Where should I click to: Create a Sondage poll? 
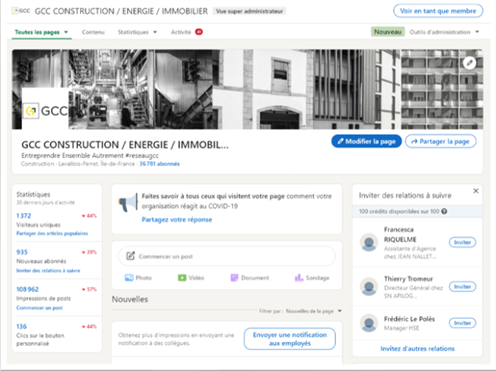312,278
